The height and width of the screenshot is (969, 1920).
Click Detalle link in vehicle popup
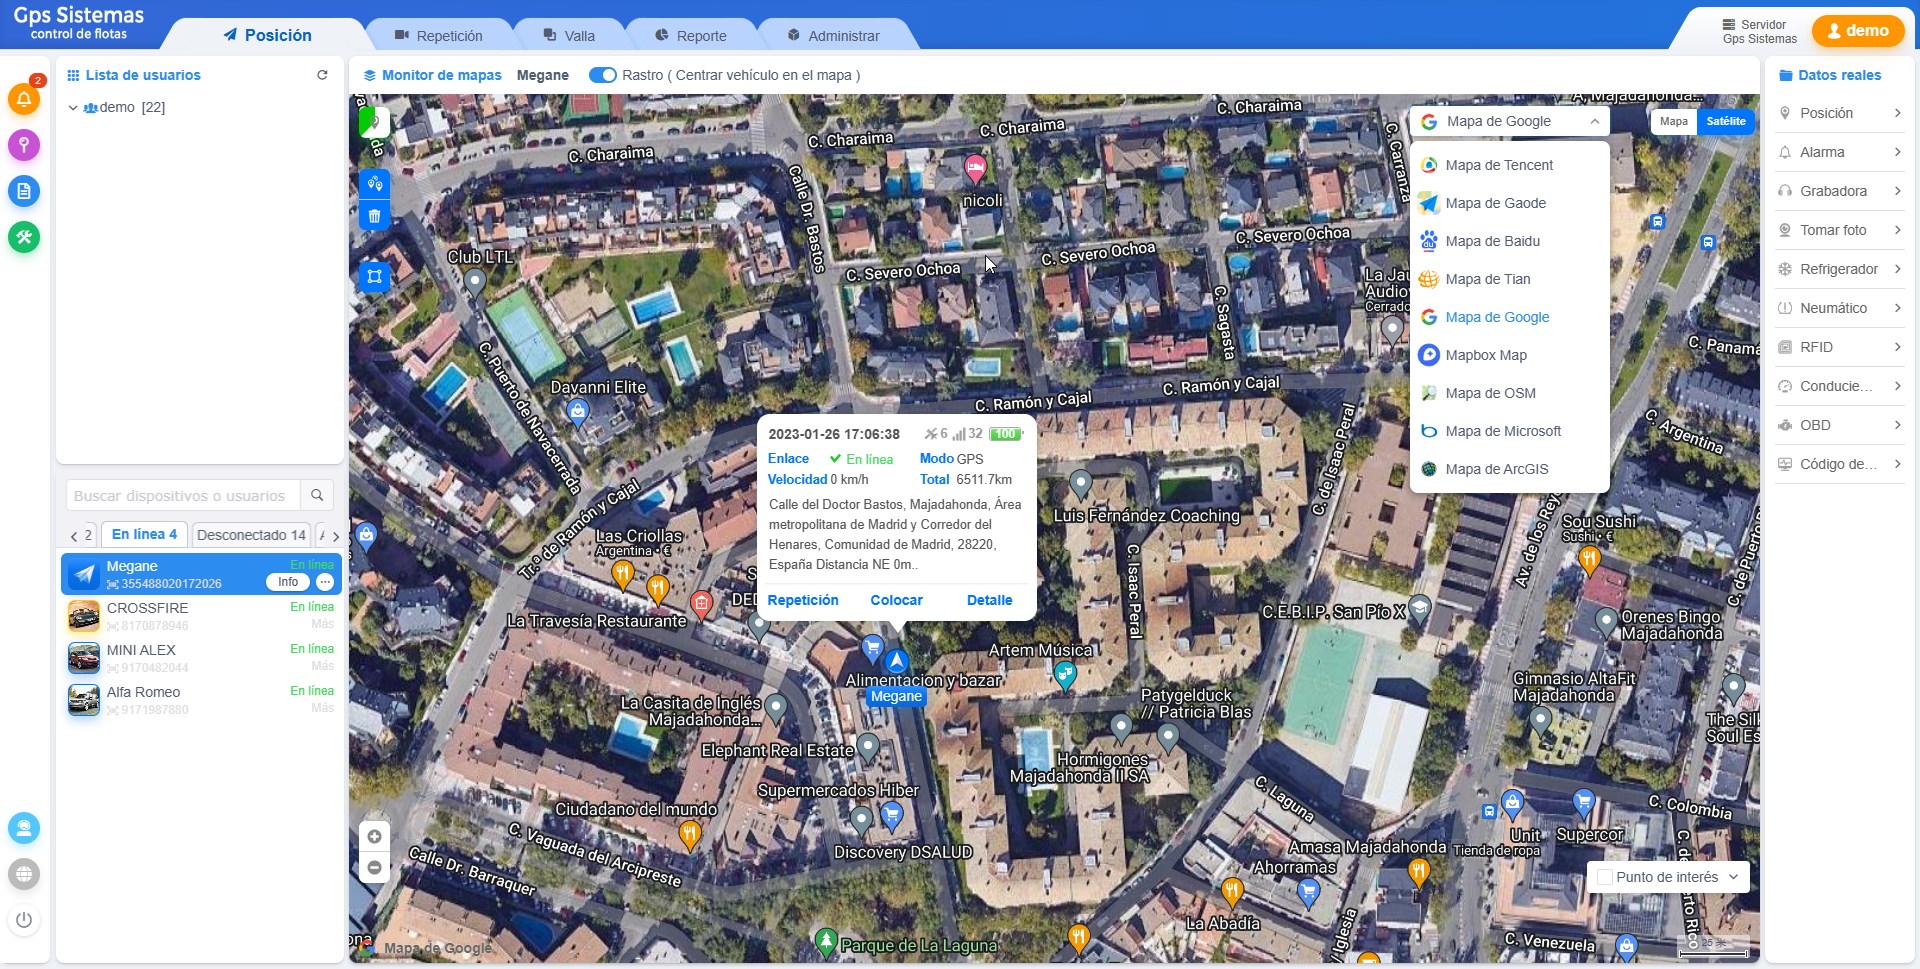(989, 600)
